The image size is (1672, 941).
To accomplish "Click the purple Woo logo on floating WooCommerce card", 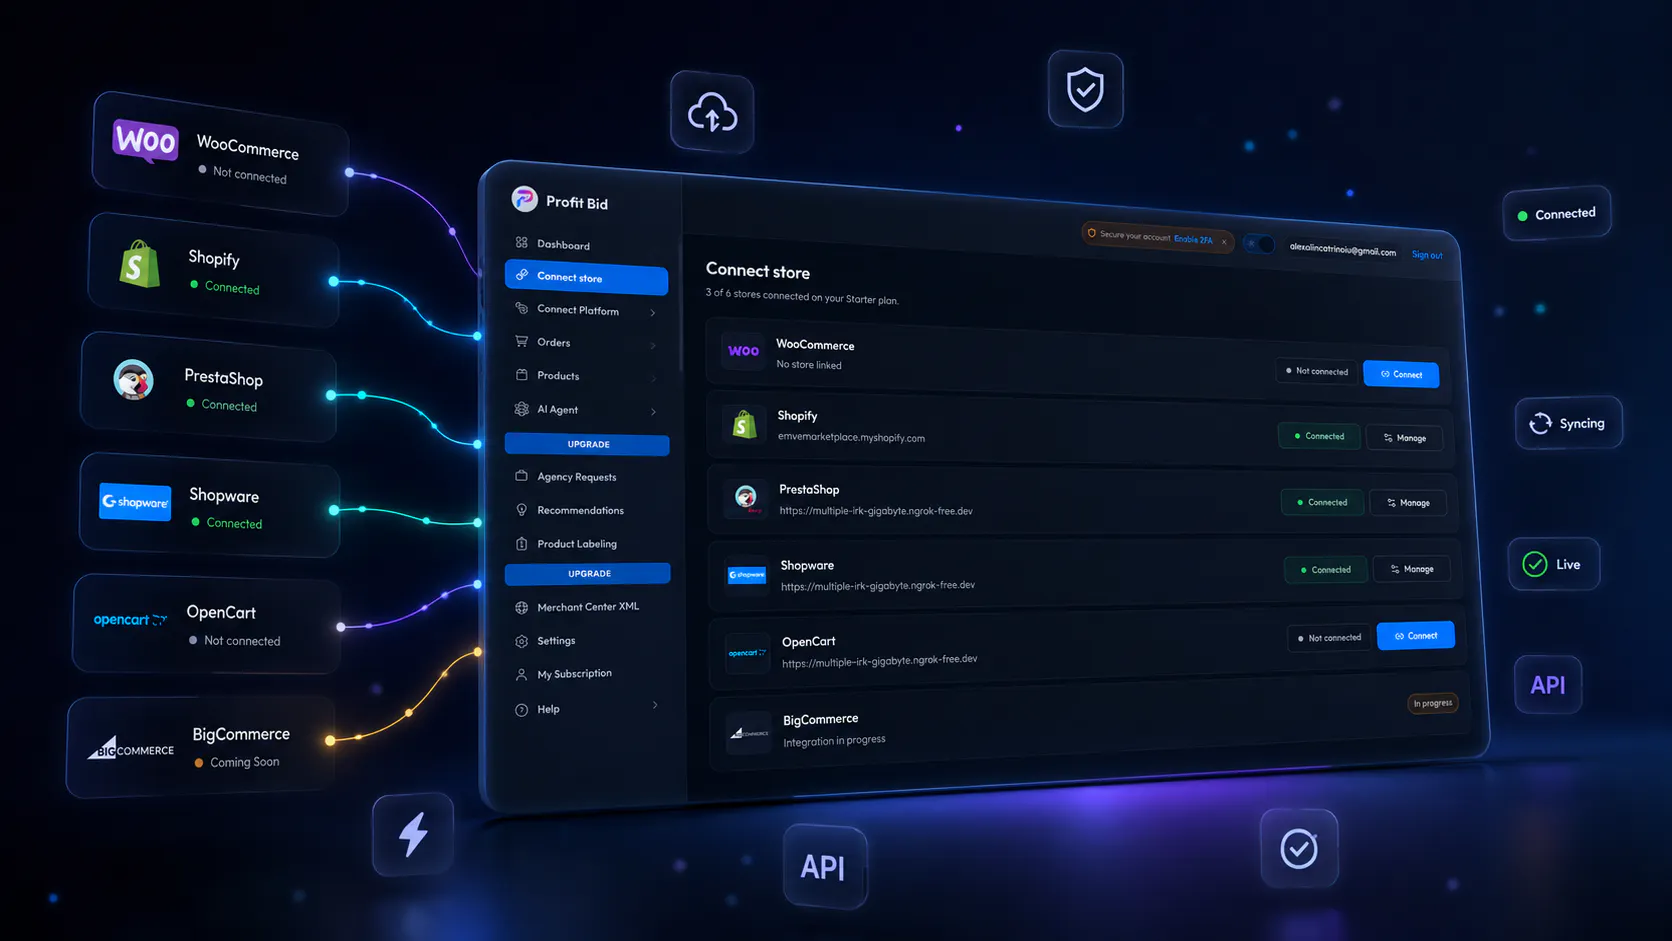I will click(x=146, y=141).
